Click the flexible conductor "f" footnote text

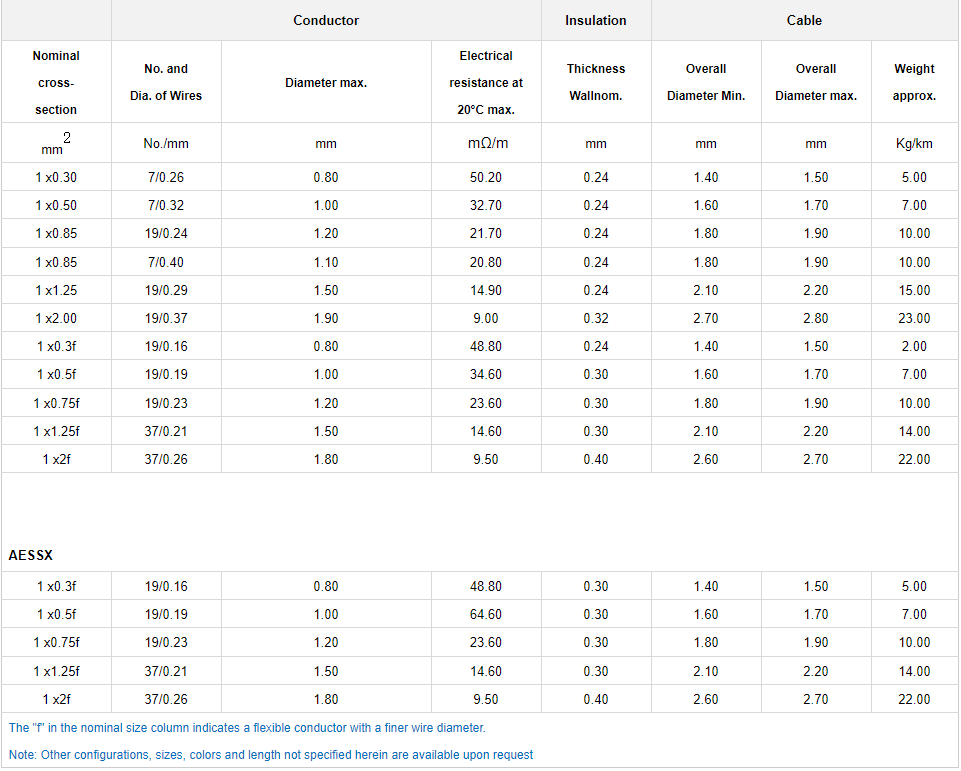click(247, 728)
